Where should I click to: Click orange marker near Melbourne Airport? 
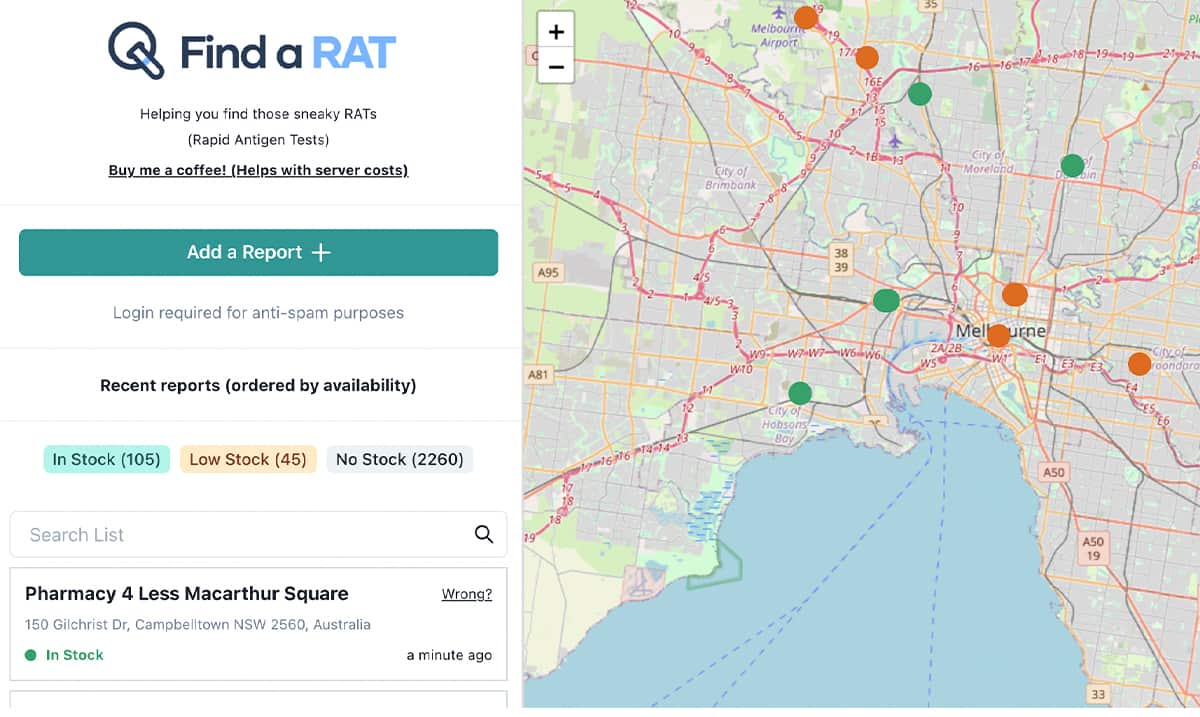[806, 17]
